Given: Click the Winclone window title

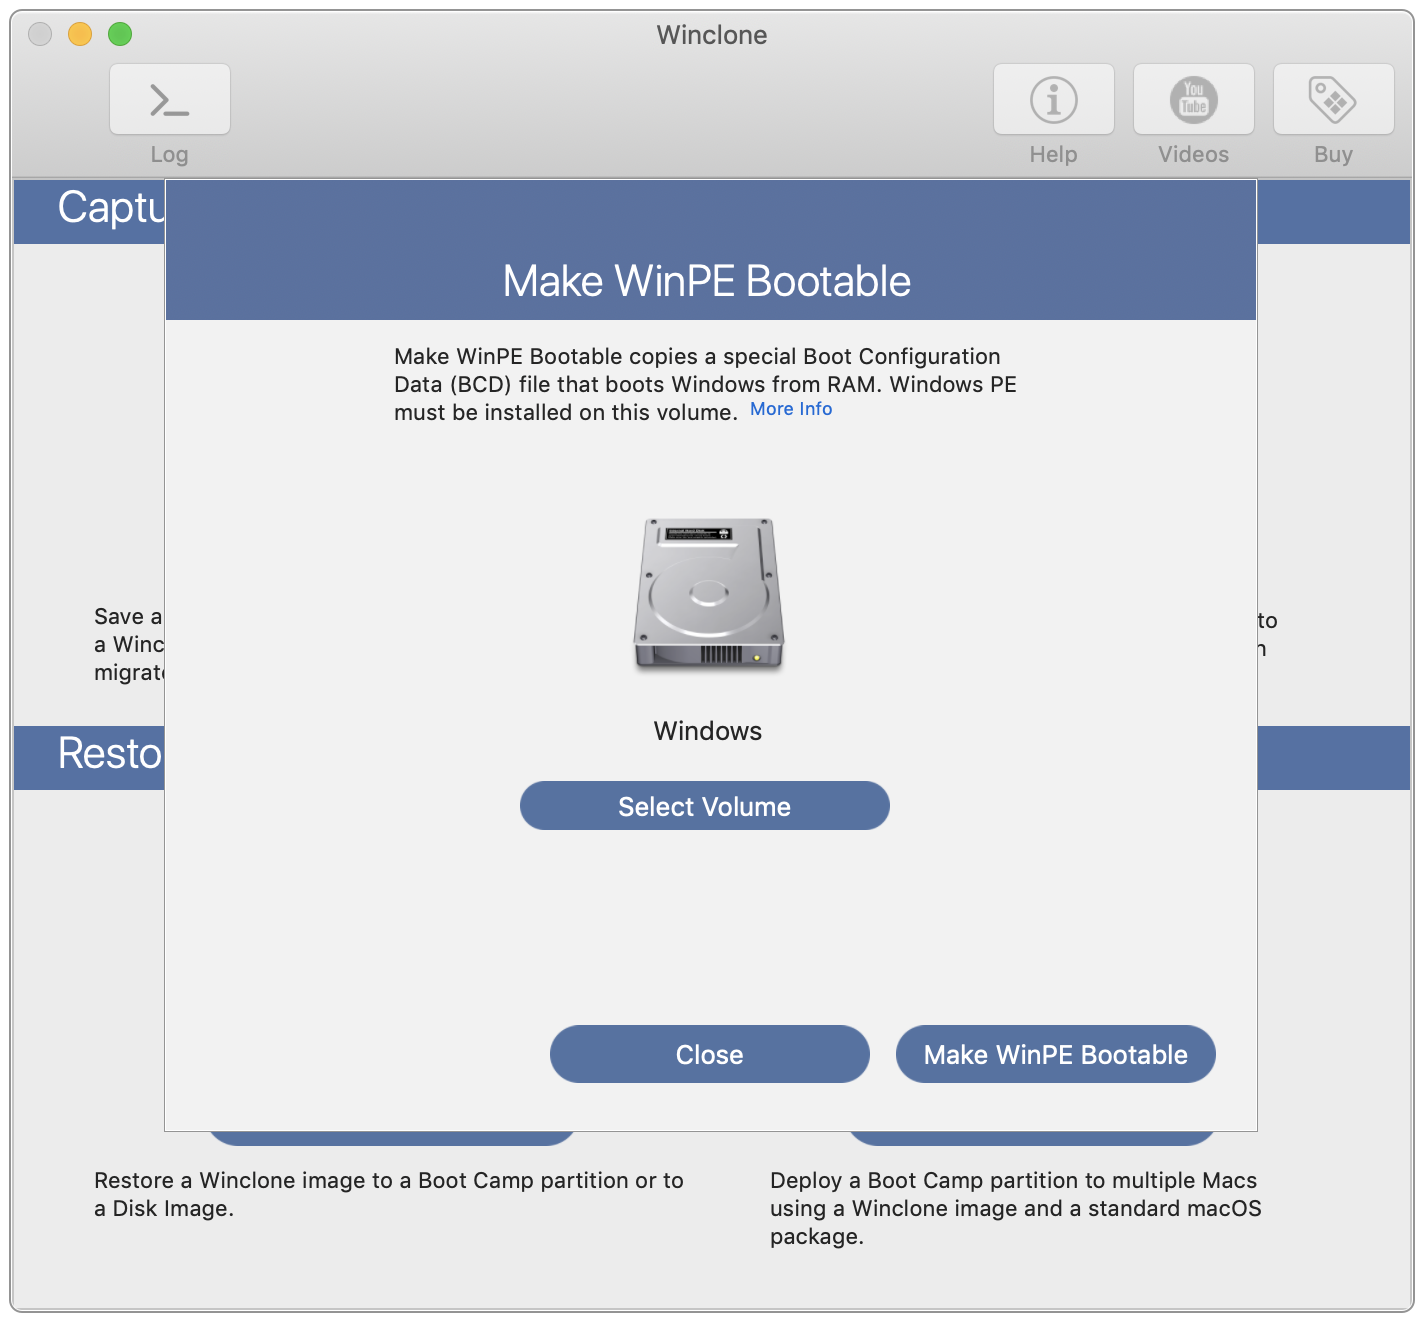Looking at the screenshot, I should pos(712,35).
